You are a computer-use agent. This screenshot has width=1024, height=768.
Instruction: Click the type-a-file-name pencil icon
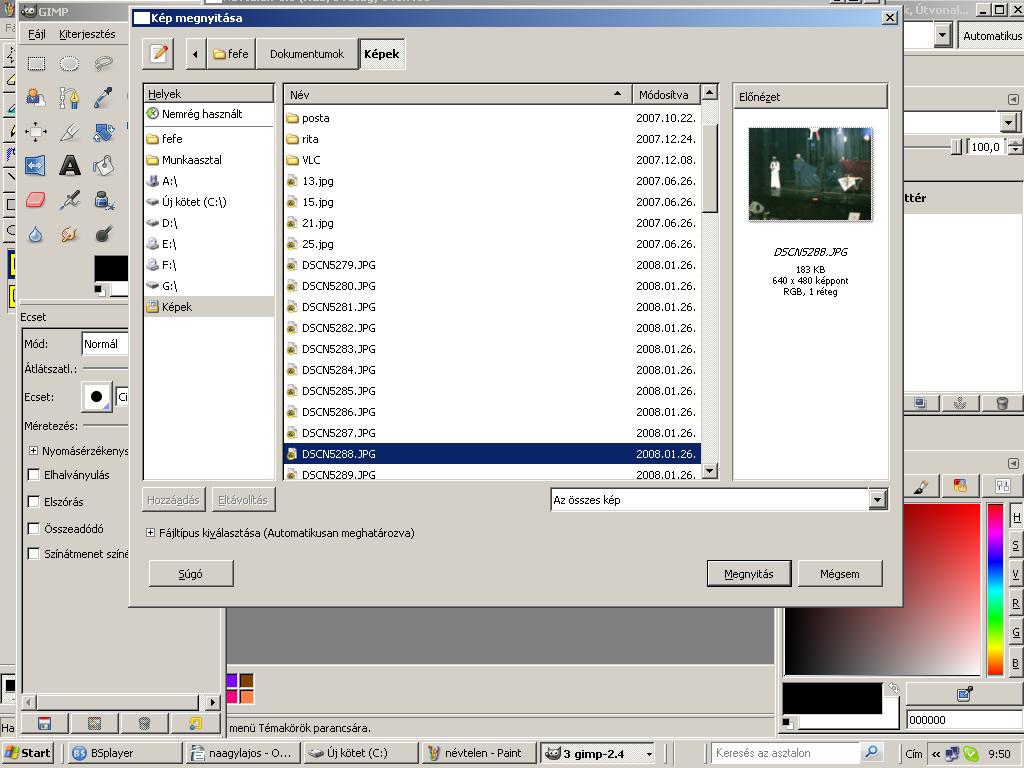tap(158, 54)
